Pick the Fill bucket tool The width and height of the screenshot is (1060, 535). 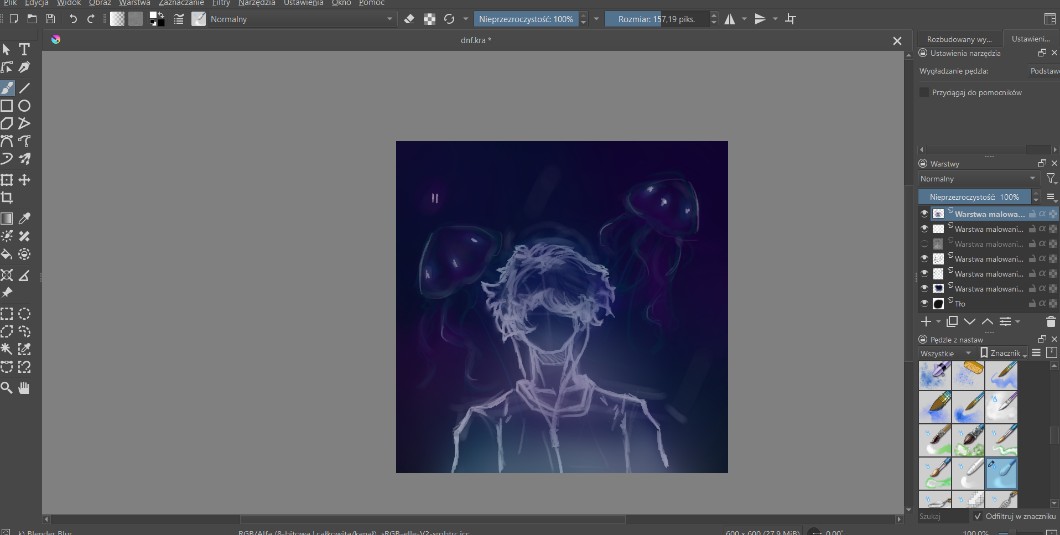[x=7, y=254]
